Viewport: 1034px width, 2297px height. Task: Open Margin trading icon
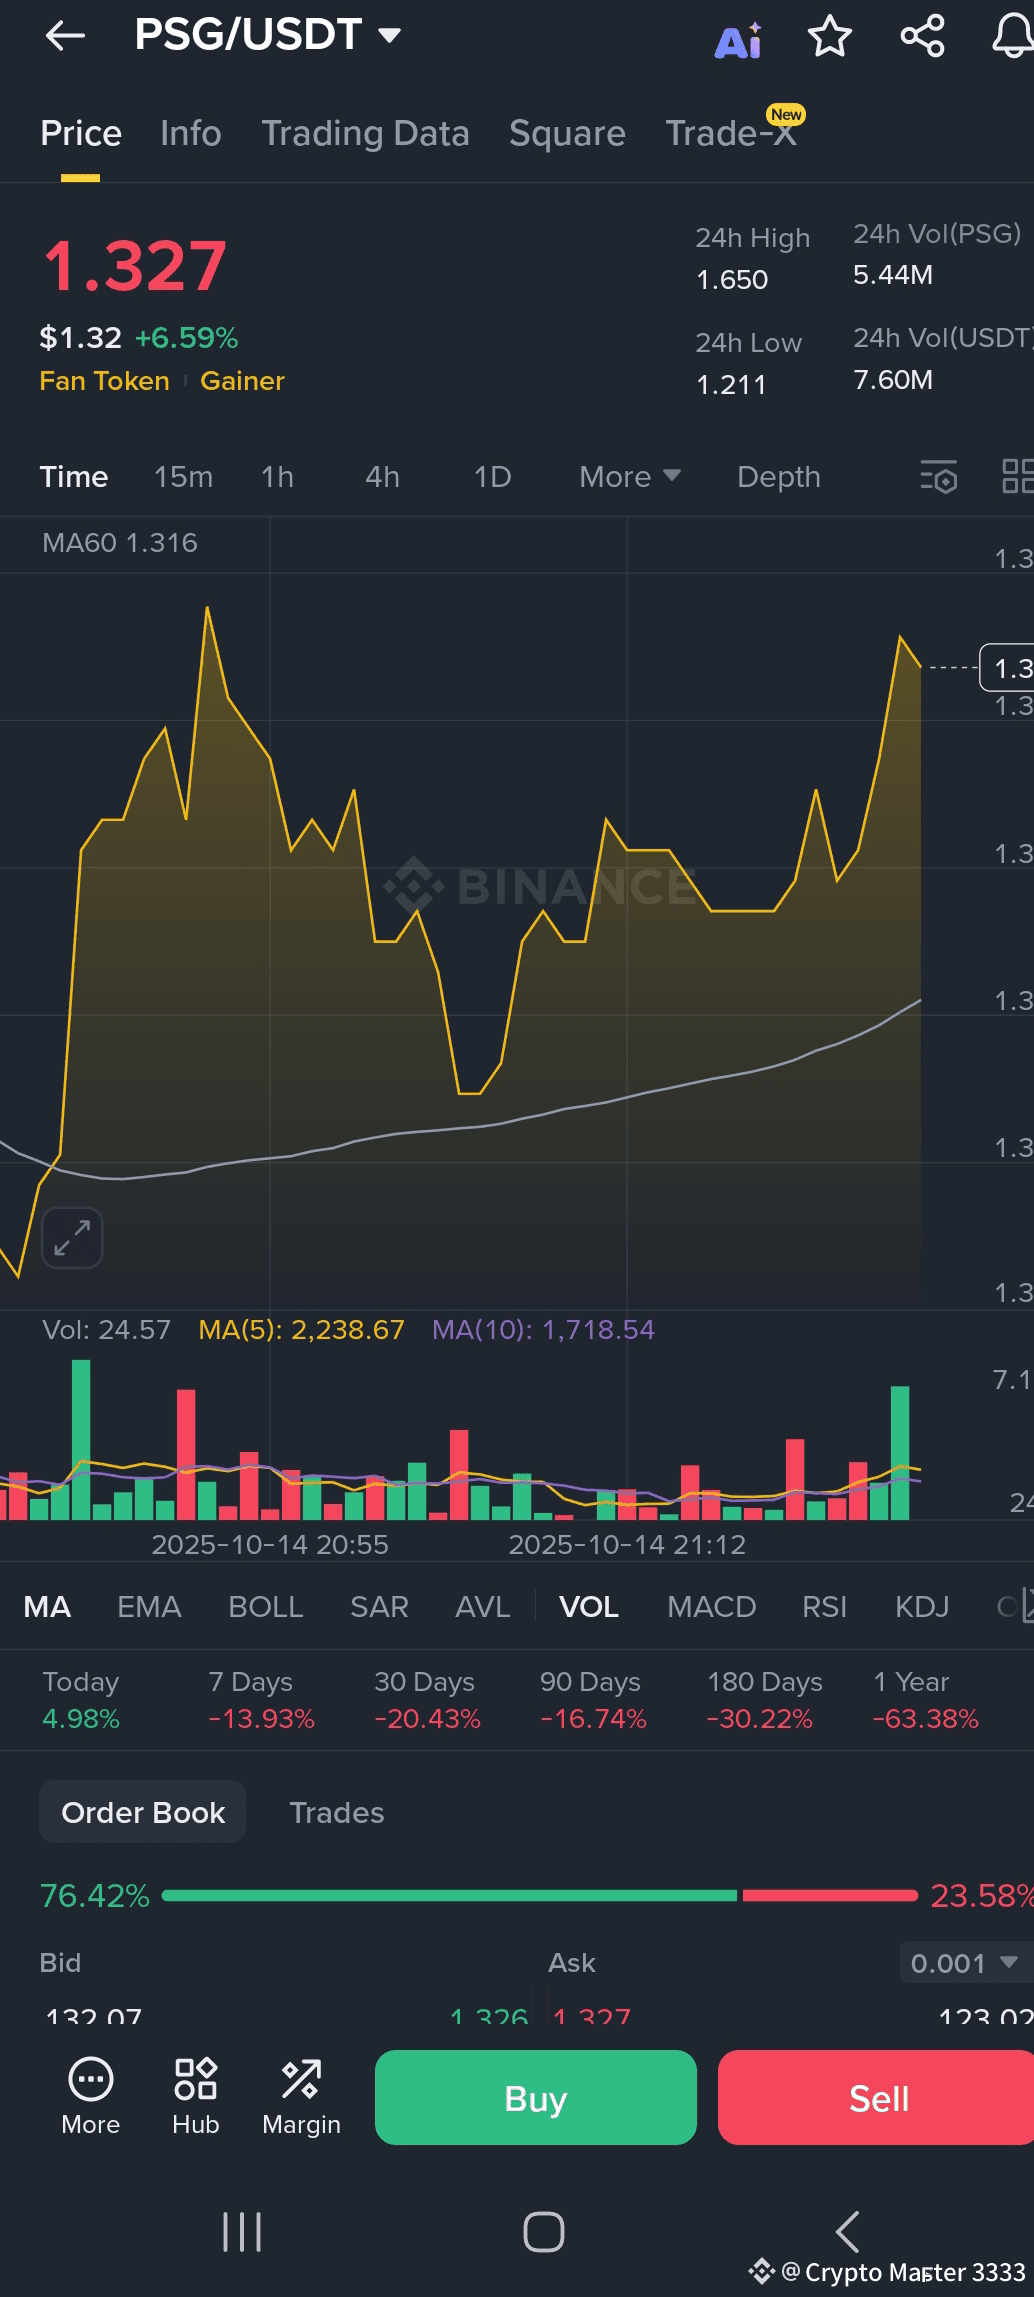pyautogui.click(x=301, y=2098)
